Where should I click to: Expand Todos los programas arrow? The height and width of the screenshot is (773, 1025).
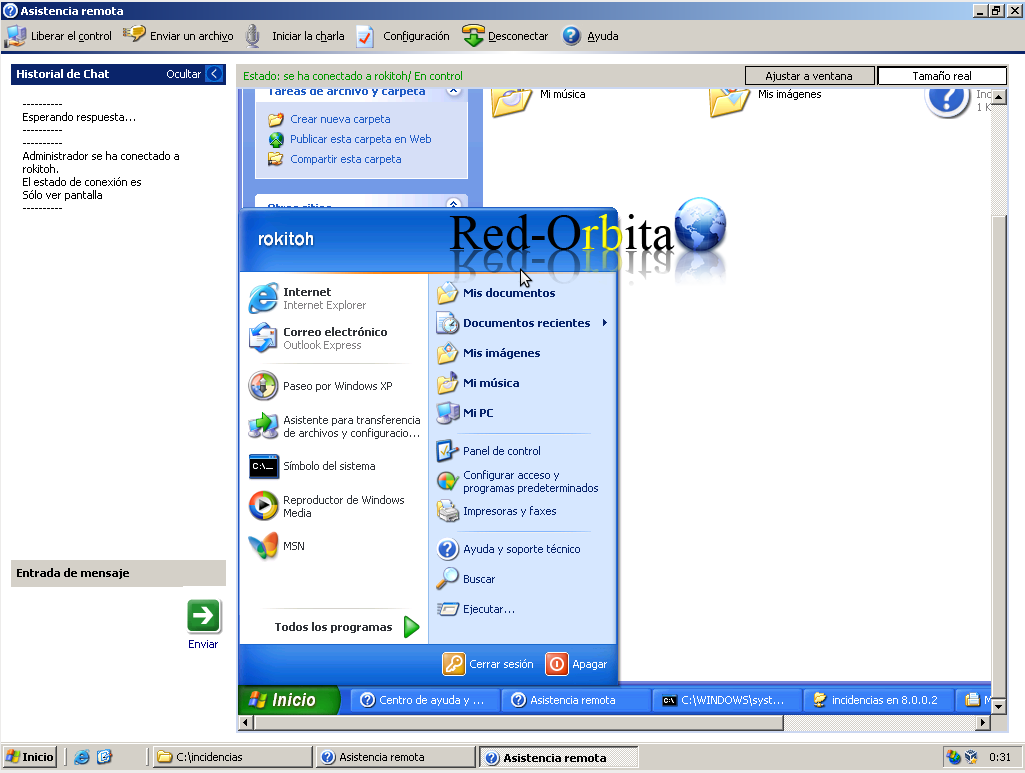point(411,627)
